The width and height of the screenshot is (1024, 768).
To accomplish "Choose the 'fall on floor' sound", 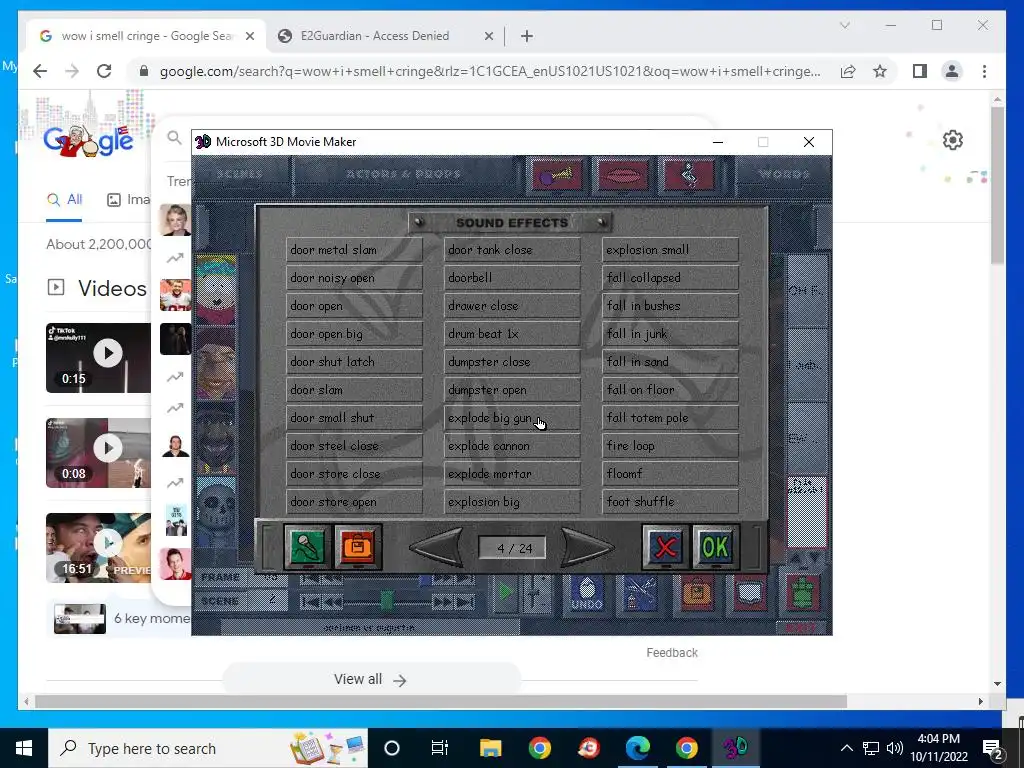I will tap(671, 390).
